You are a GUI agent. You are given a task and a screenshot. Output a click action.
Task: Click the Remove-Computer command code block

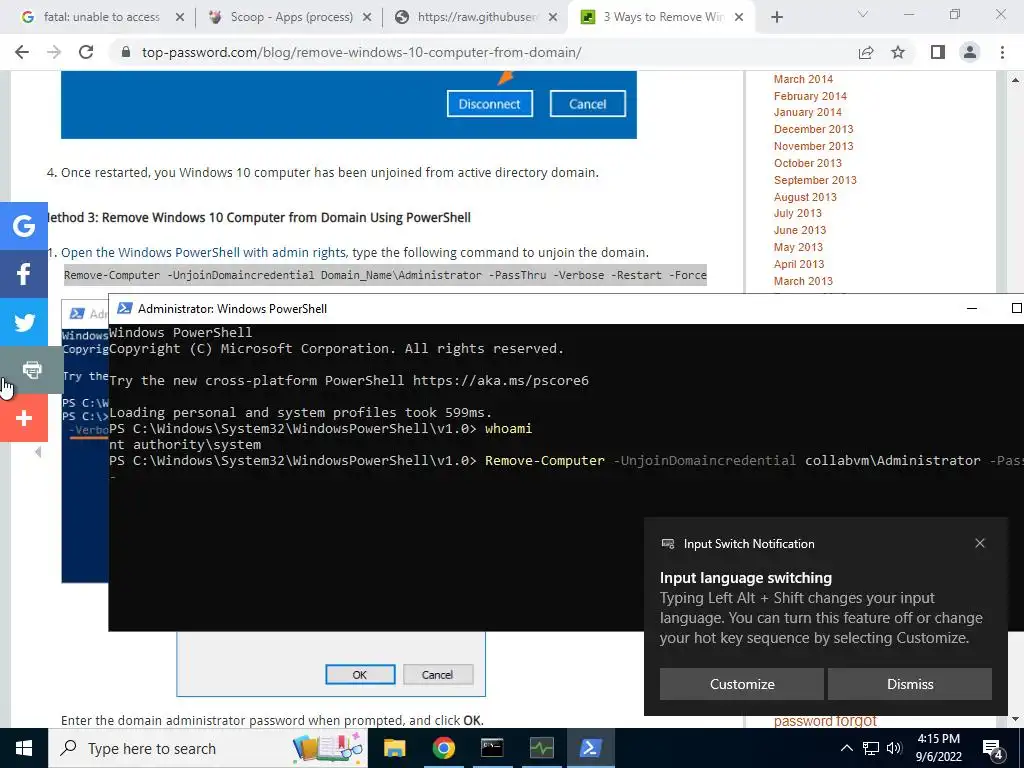(385, 275)
